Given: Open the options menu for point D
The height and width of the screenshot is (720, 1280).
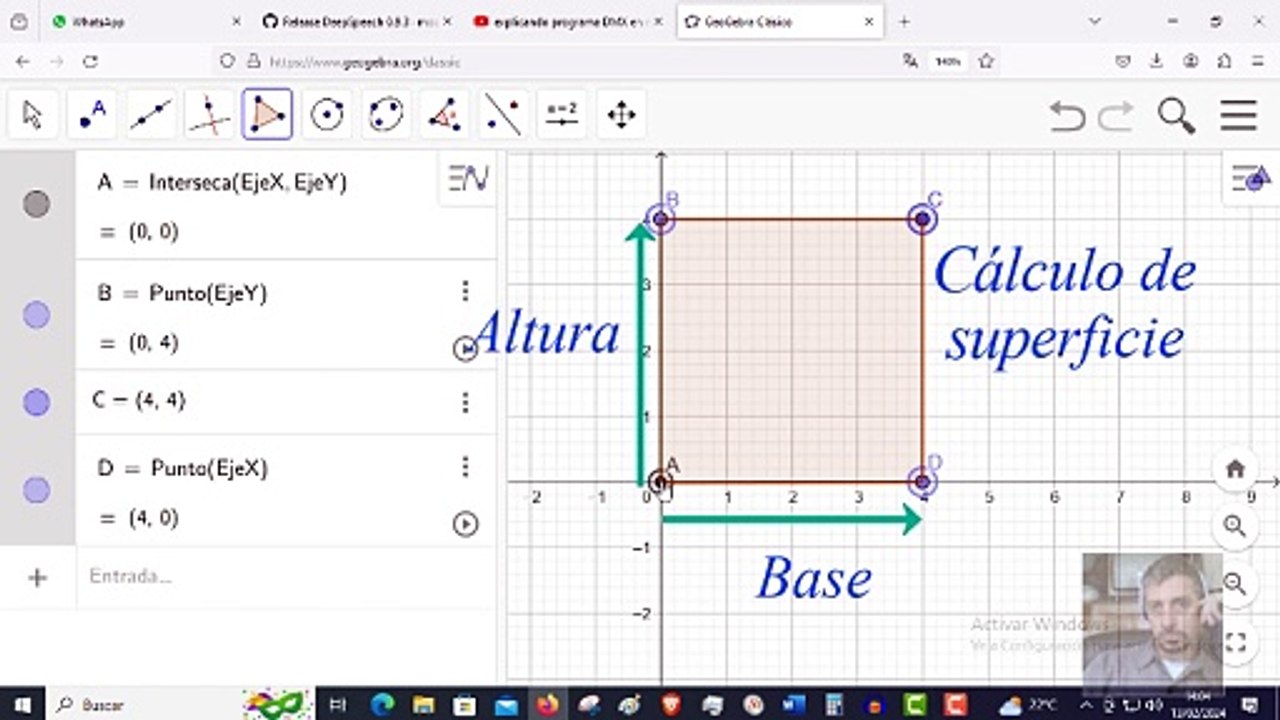Looking at the screenshot, I should [465, 466].
